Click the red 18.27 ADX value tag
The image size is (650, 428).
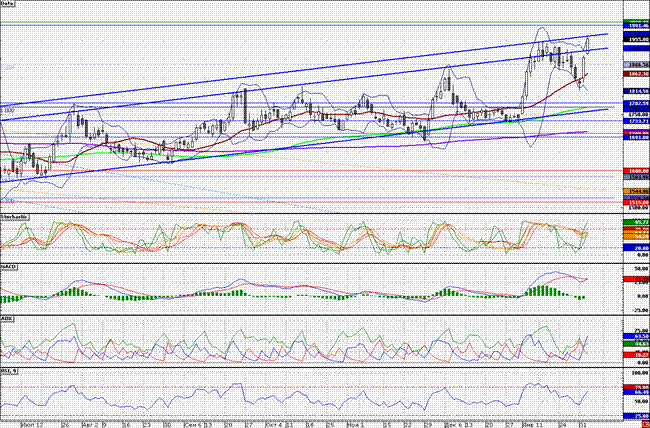pos(636,355)
